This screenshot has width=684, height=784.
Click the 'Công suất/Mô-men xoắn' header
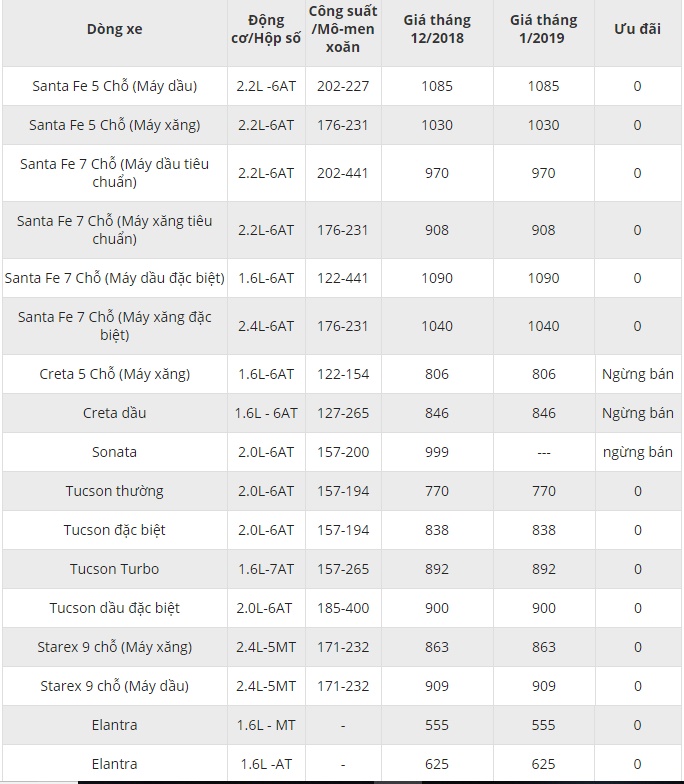343,29
